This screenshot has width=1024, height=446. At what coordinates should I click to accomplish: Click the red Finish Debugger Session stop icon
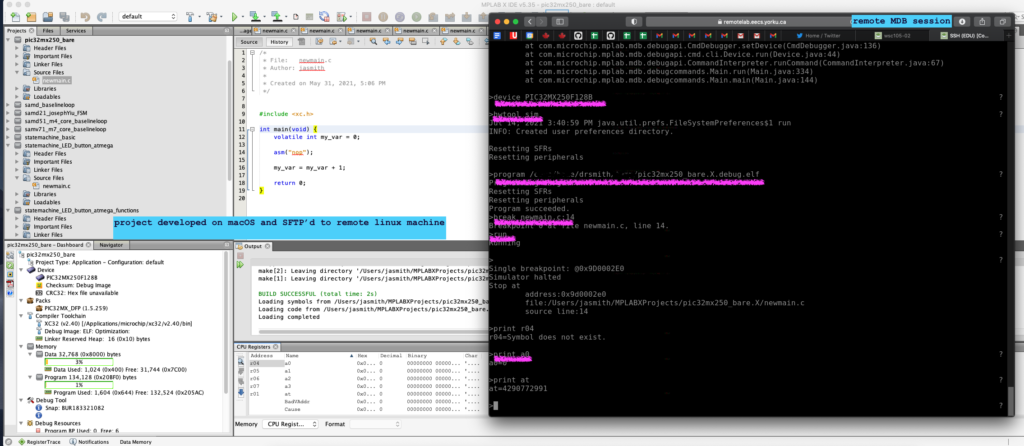(x=366, y=17)
